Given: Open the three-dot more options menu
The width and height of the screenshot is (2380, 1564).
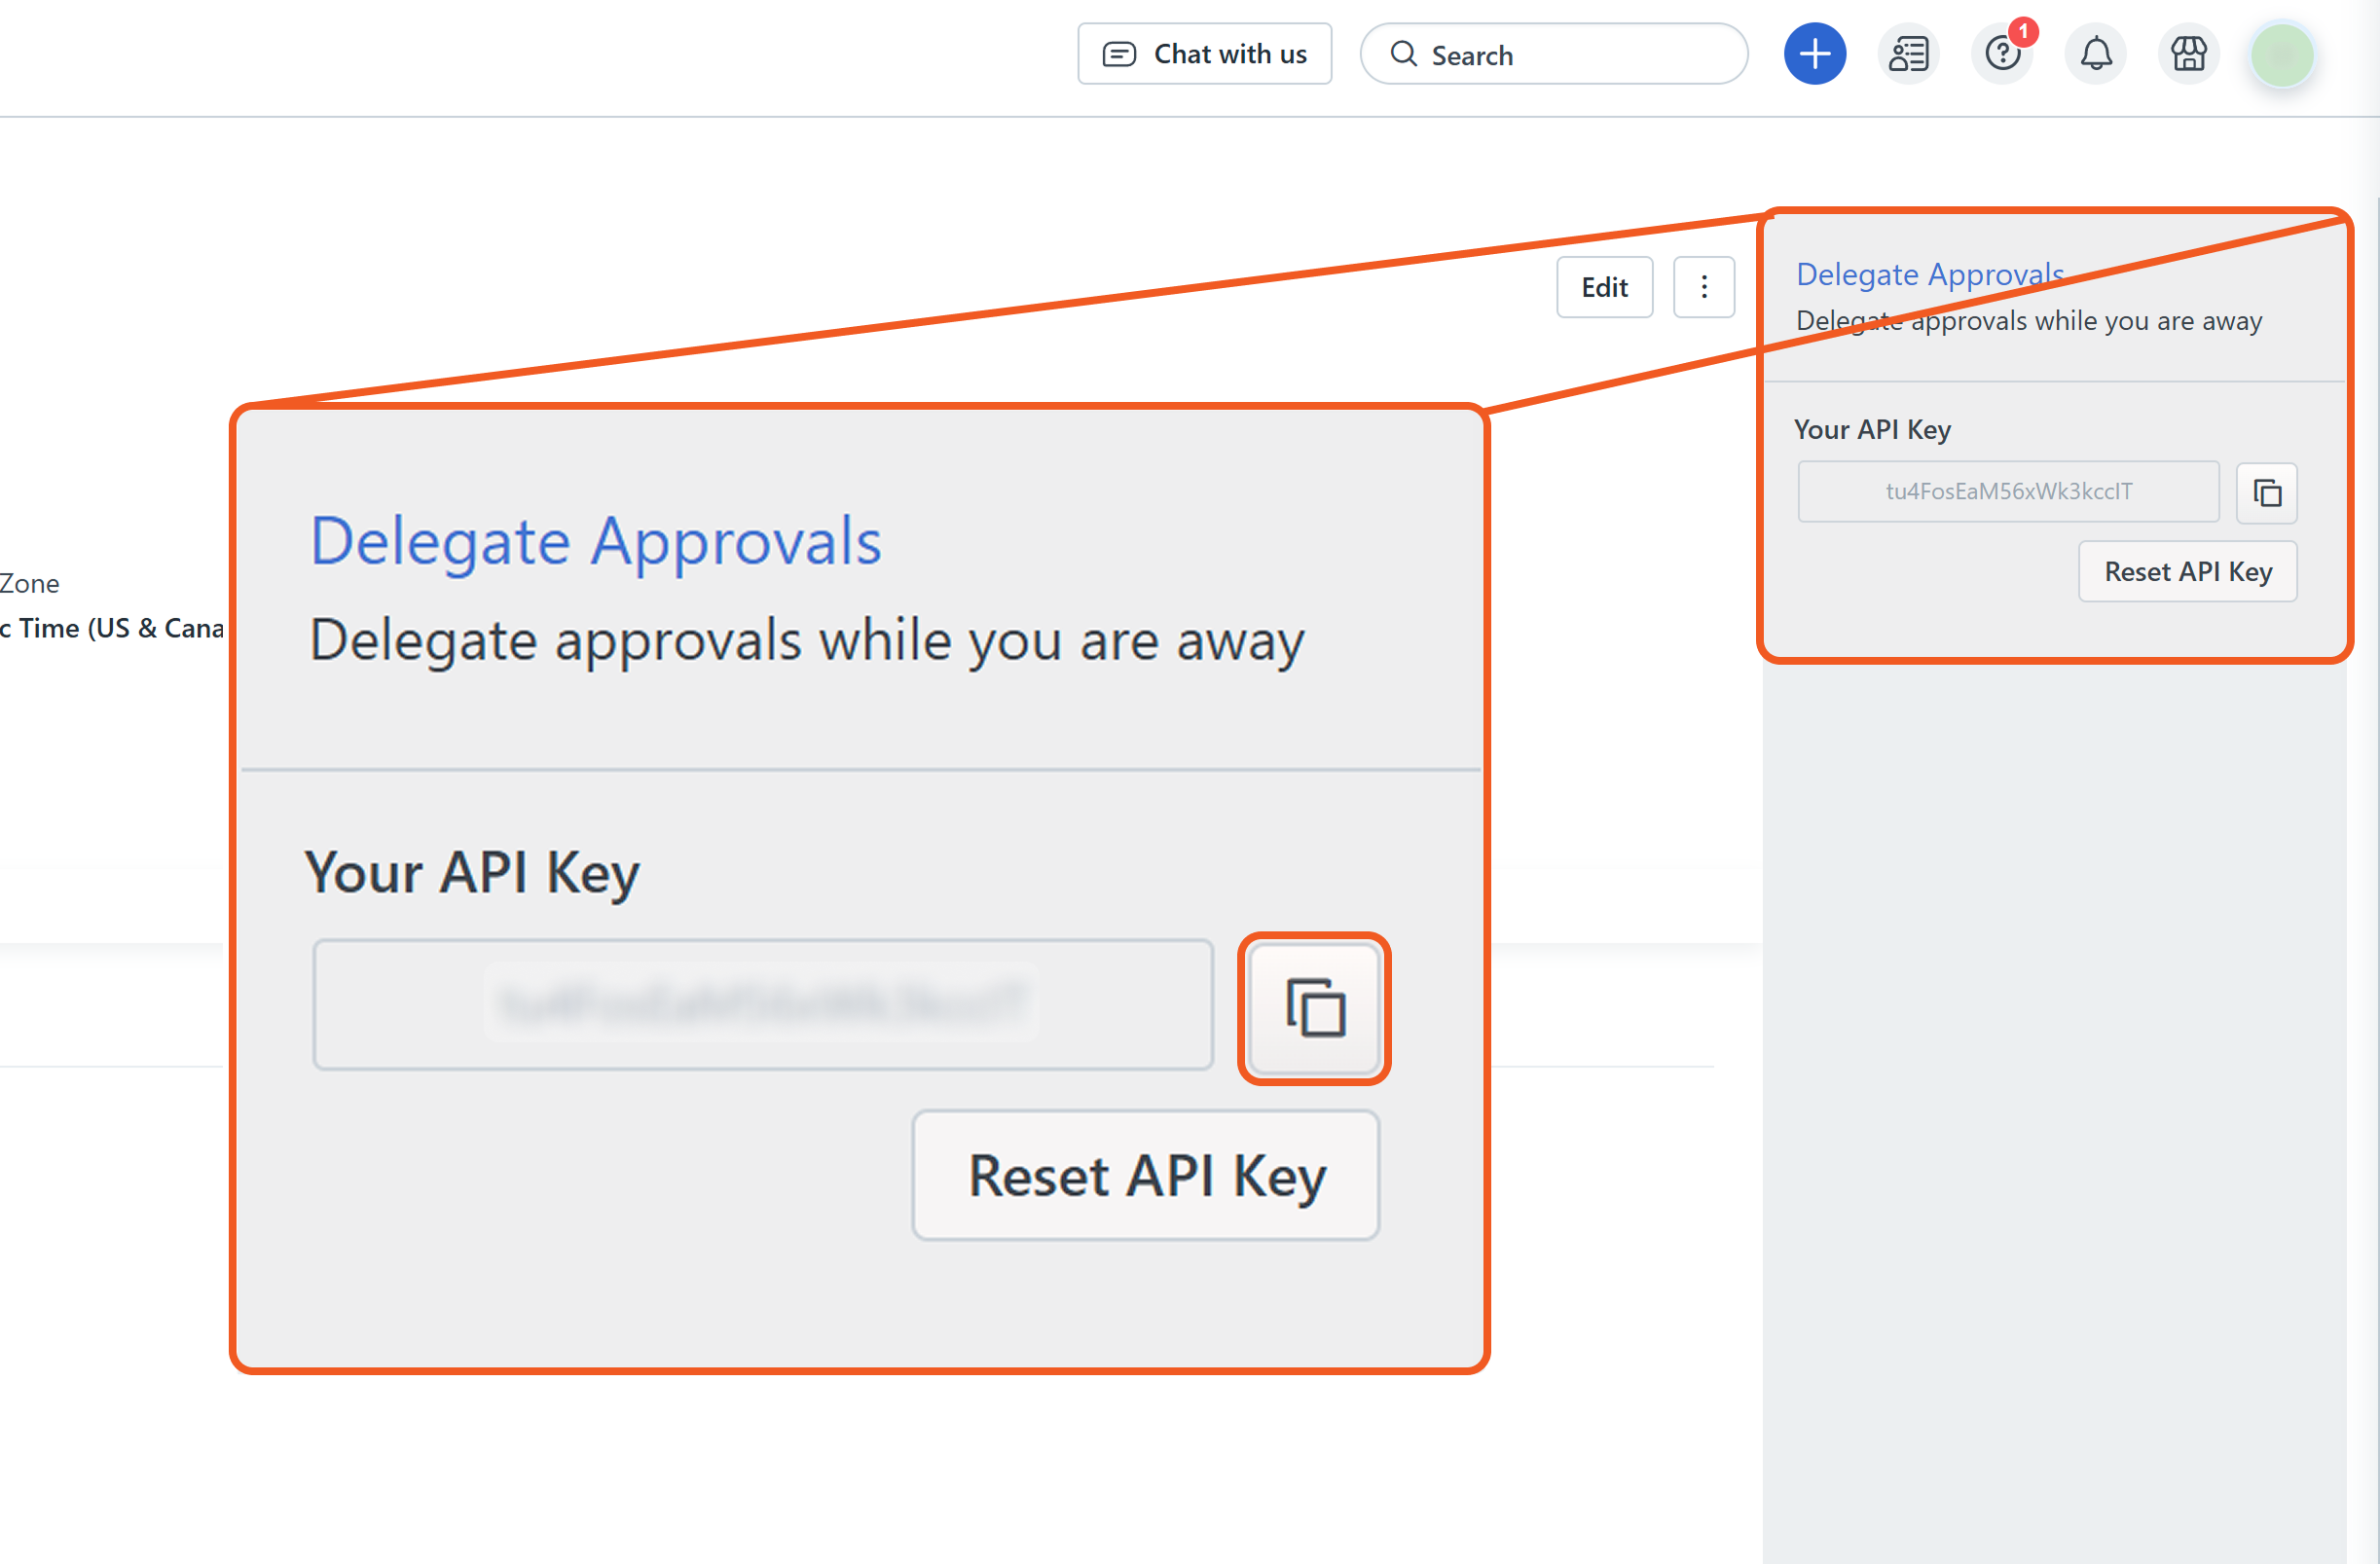Looking at the screenshot, I should tap(1703, 288).
